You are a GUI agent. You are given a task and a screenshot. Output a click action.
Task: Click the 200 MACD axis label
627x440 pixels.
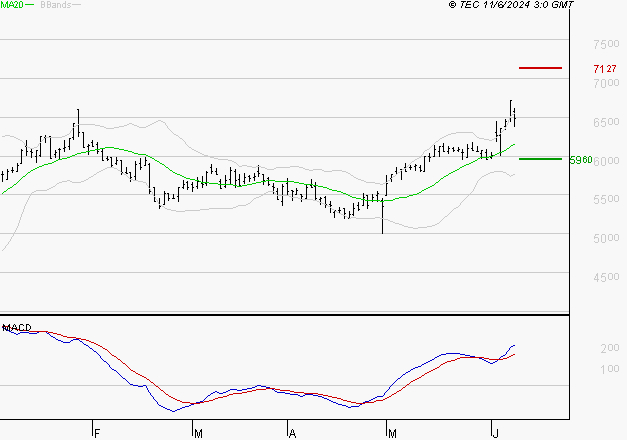coord(610,348)
